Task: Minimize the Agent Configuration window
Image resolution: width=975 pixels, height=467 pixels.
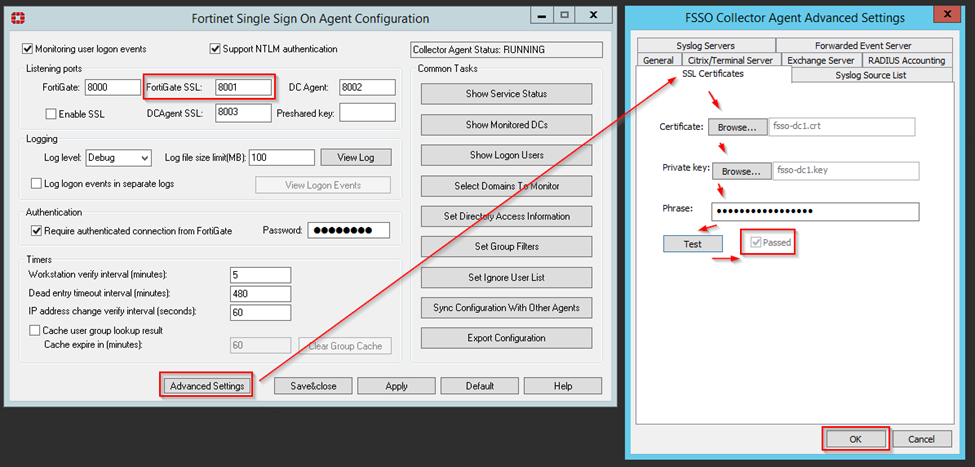Action: pyautogui.click(x=543, y=15)
